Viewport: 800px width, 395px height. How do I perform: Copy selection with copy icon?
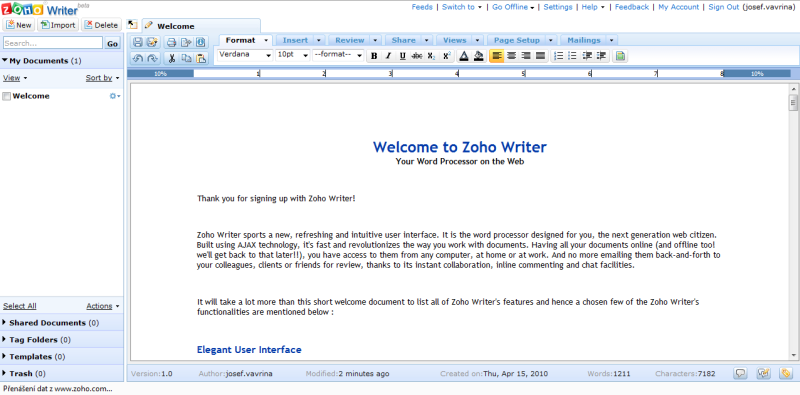point(186,58)
